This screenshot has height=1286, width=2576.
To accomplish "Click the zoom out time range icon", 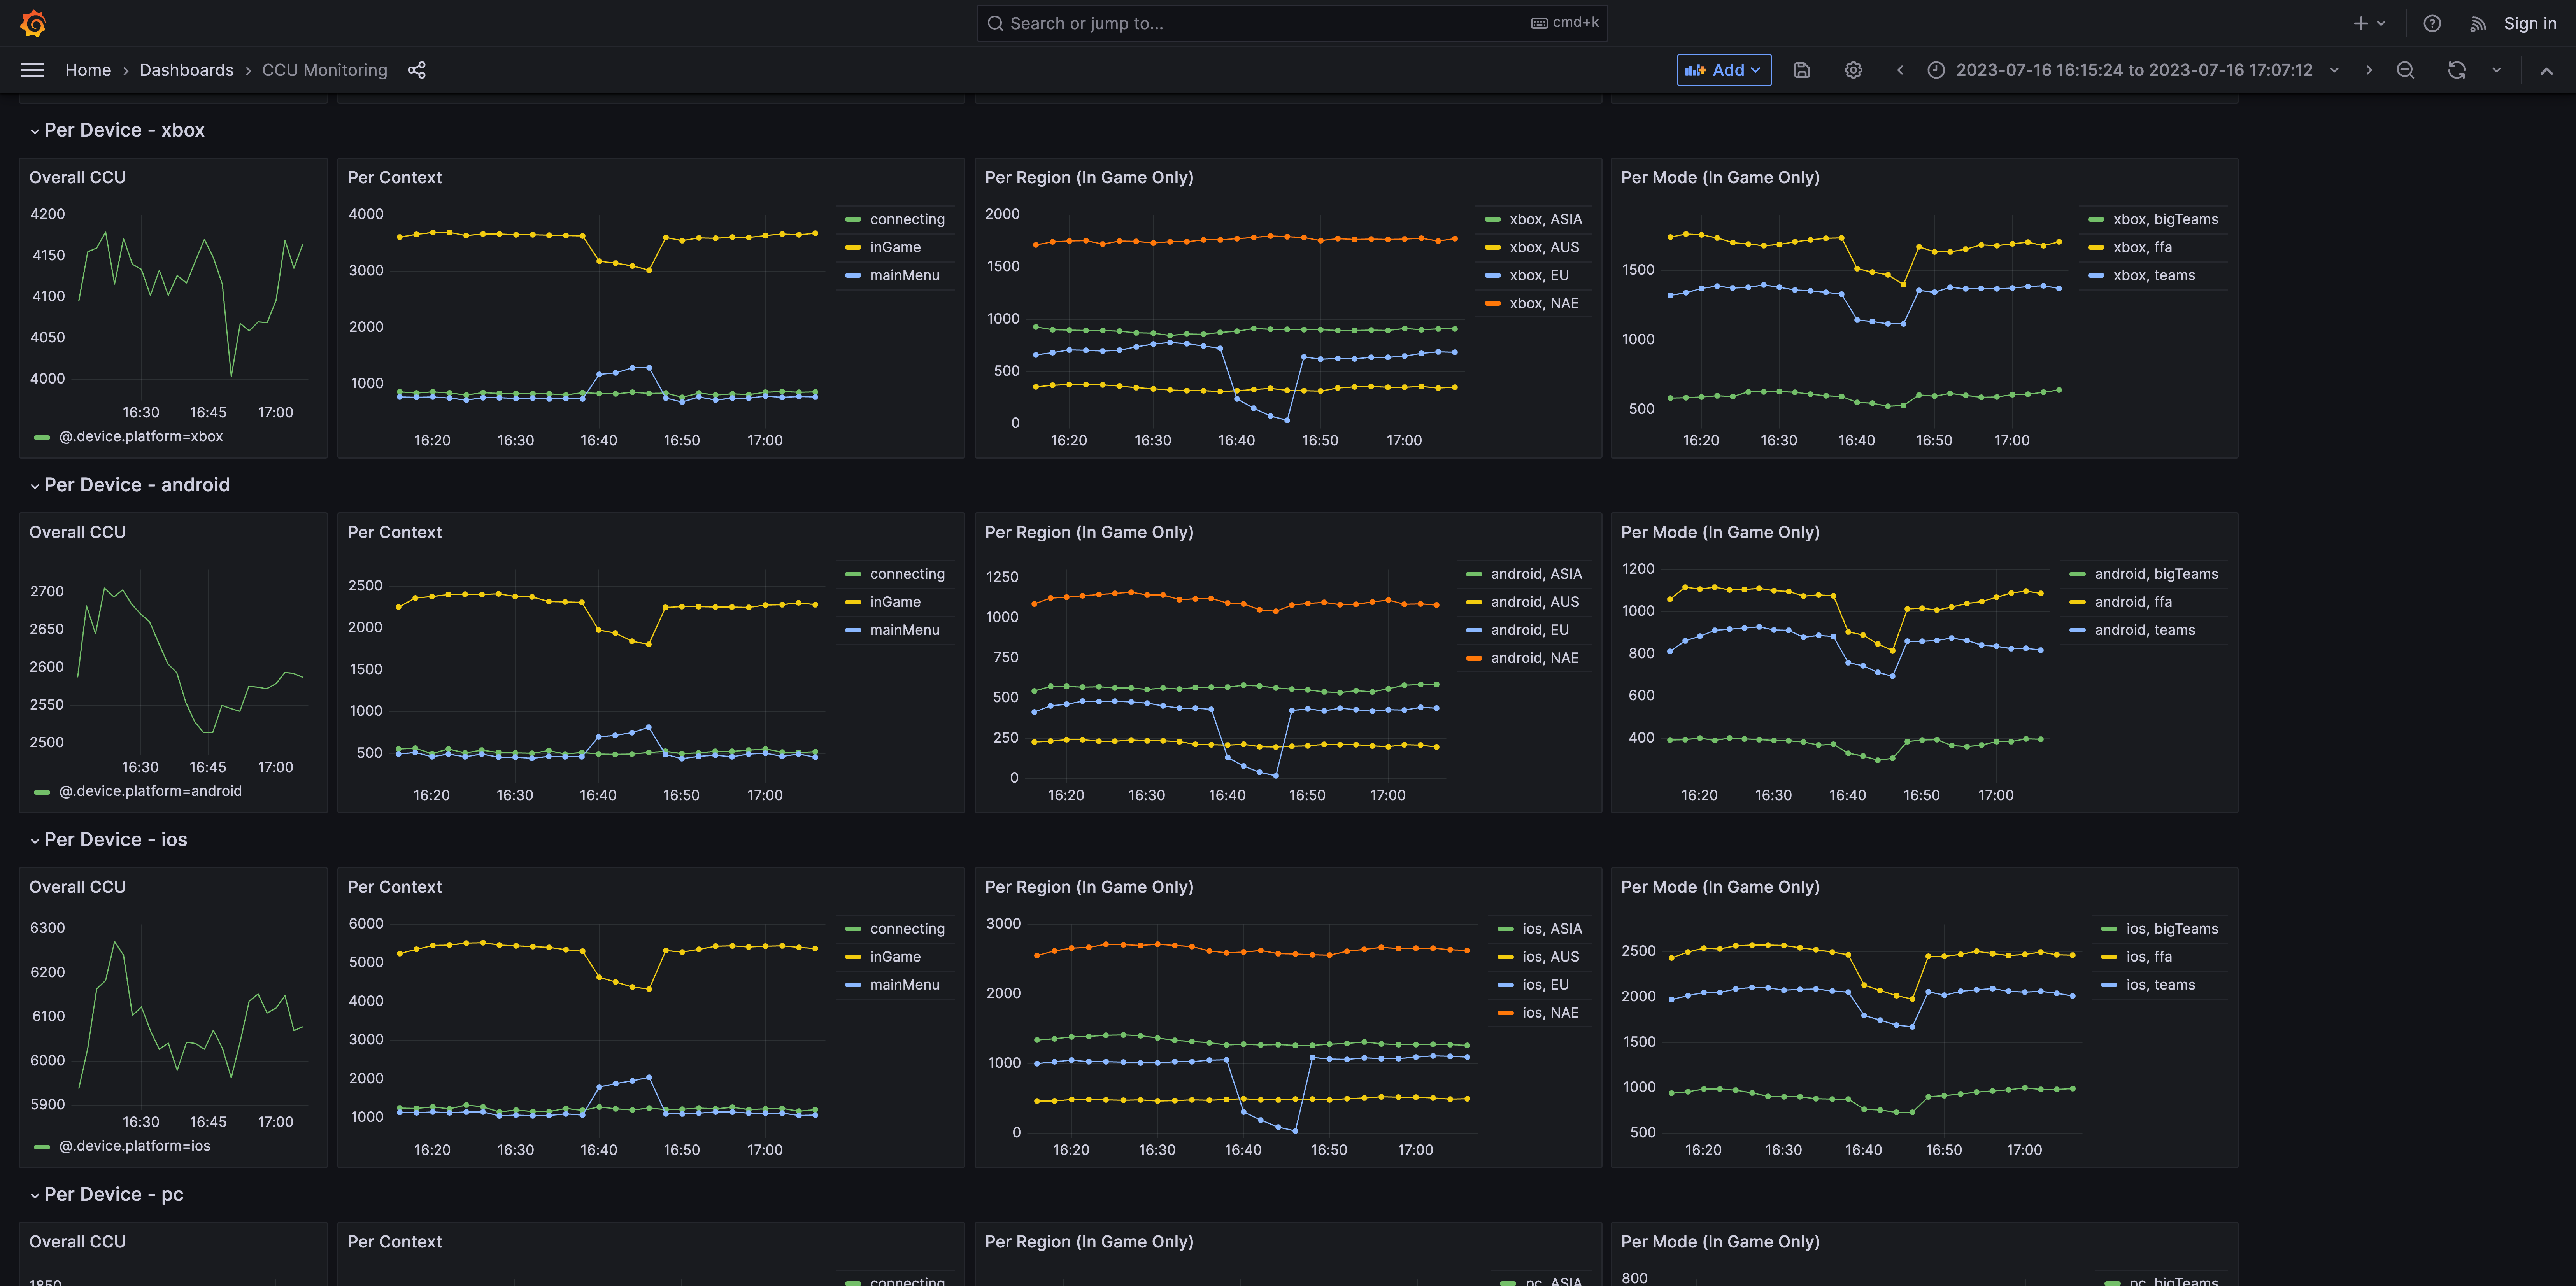I will point(2405,70).
